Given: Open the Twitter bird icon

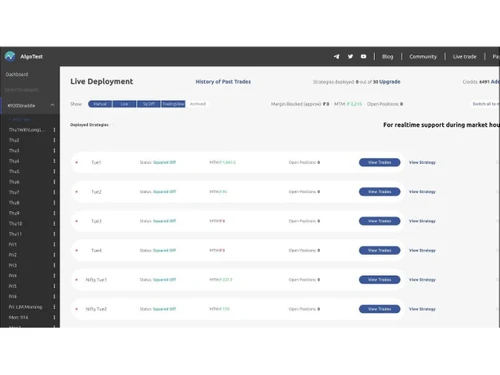Looking at the screenshot, I should 350,57.
